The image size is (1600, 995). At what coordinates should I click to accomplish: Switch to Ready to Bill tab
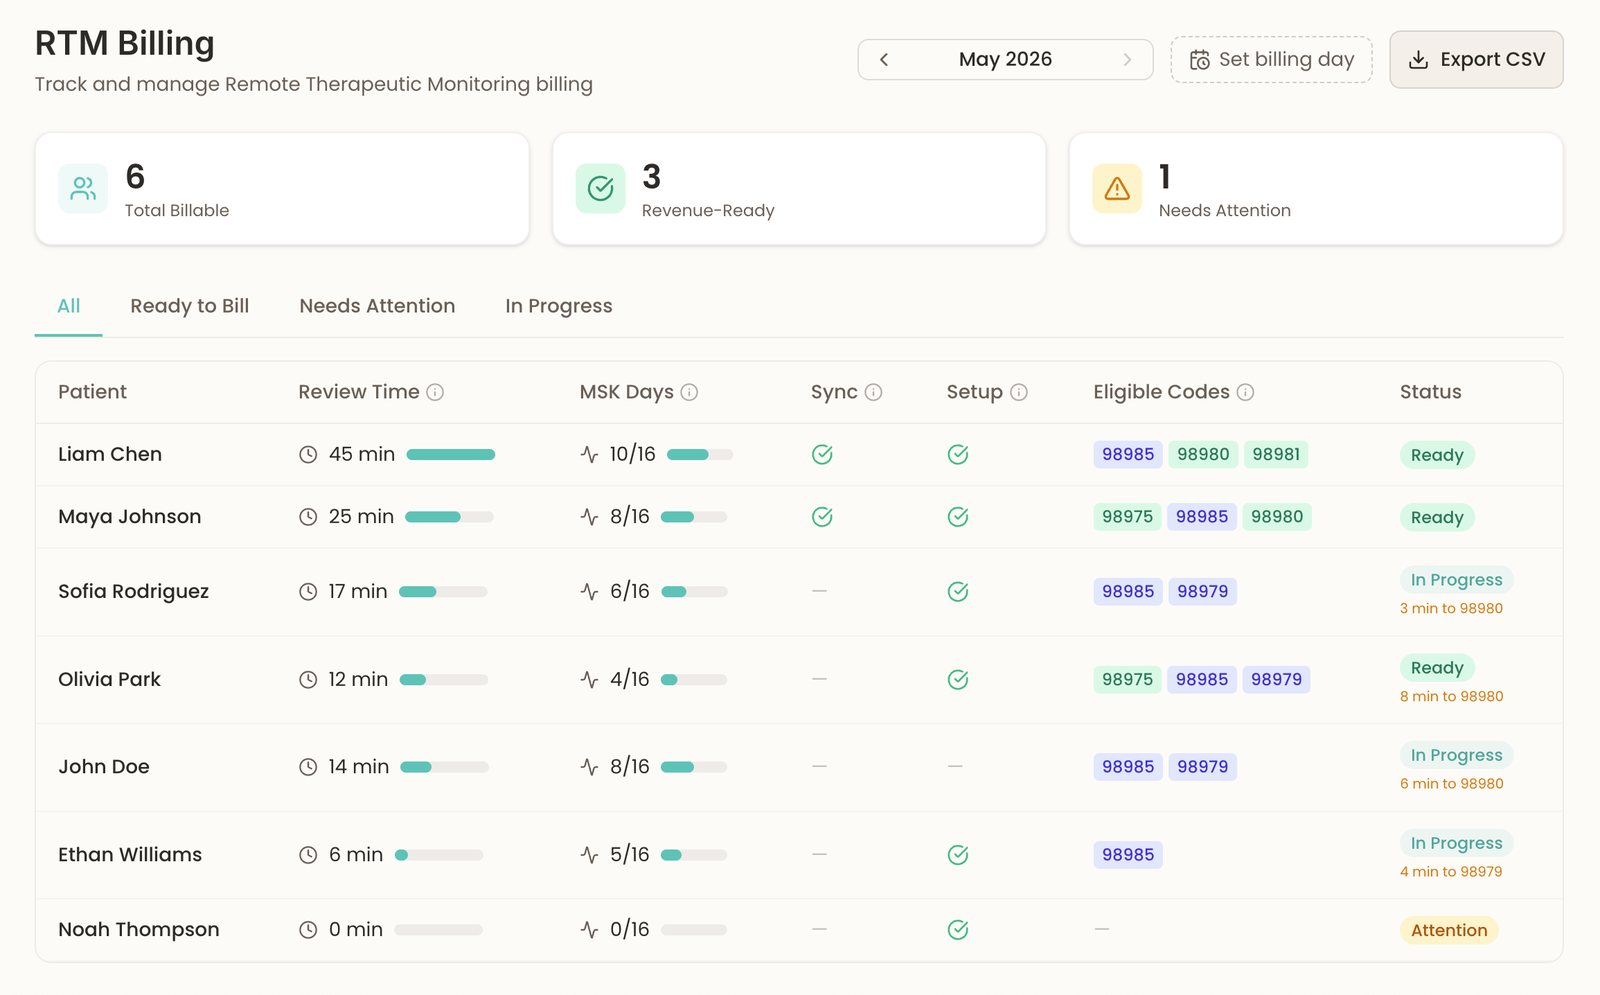[x=190, y=306]
